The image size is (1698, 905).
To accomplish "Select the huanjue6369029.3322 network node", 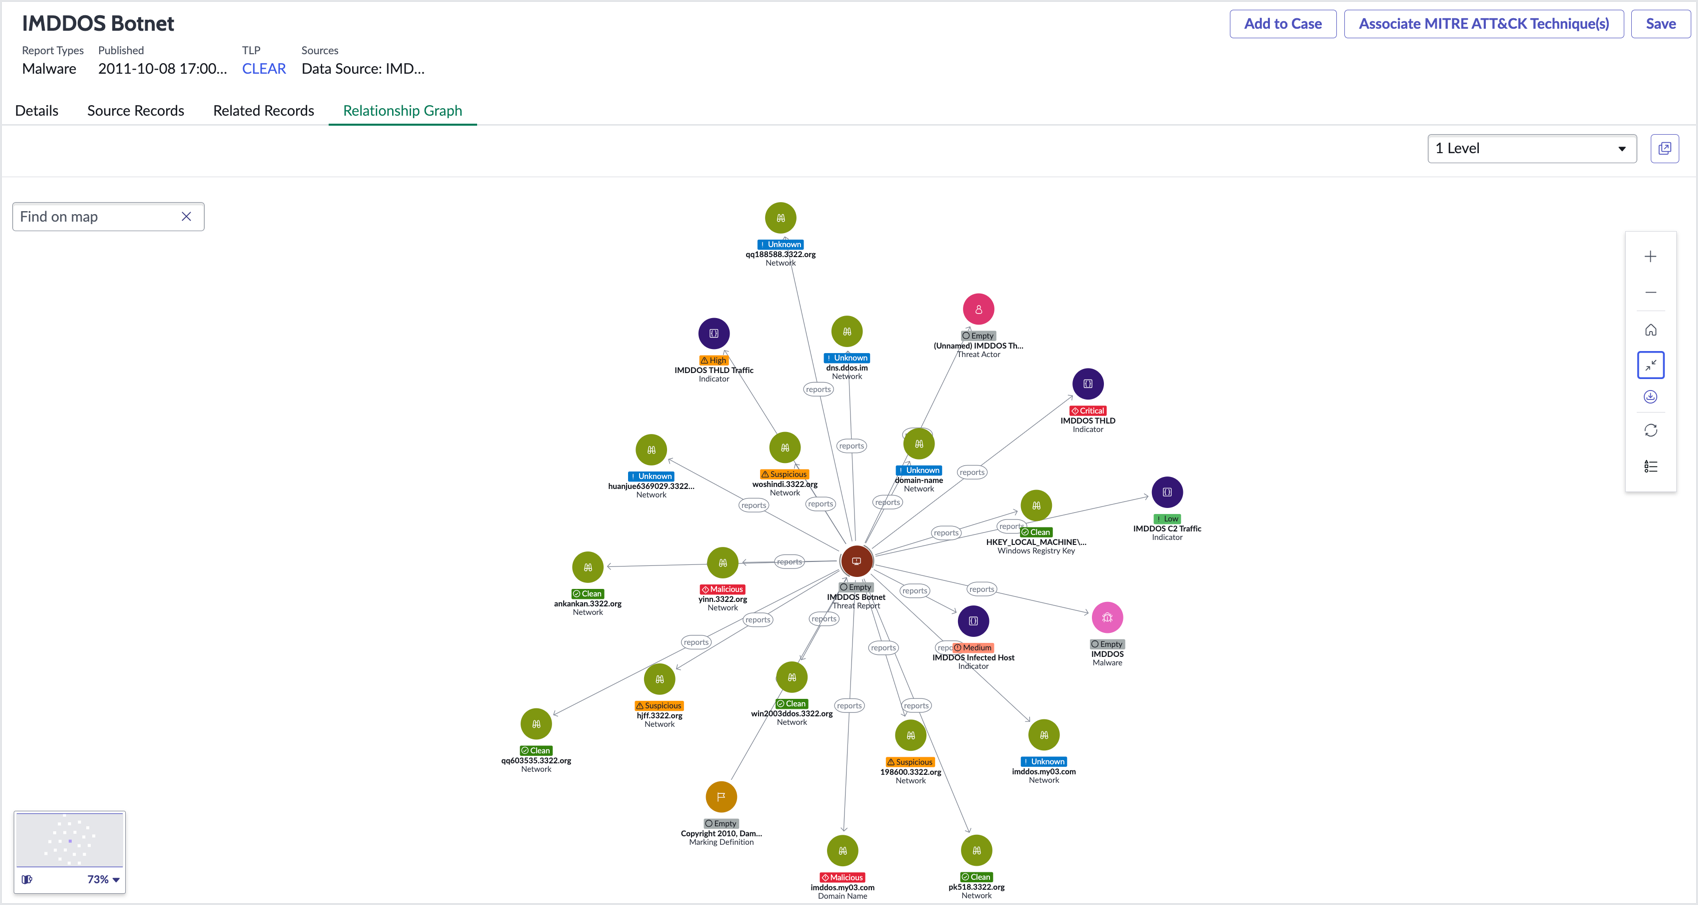I will tap(651, 450).
